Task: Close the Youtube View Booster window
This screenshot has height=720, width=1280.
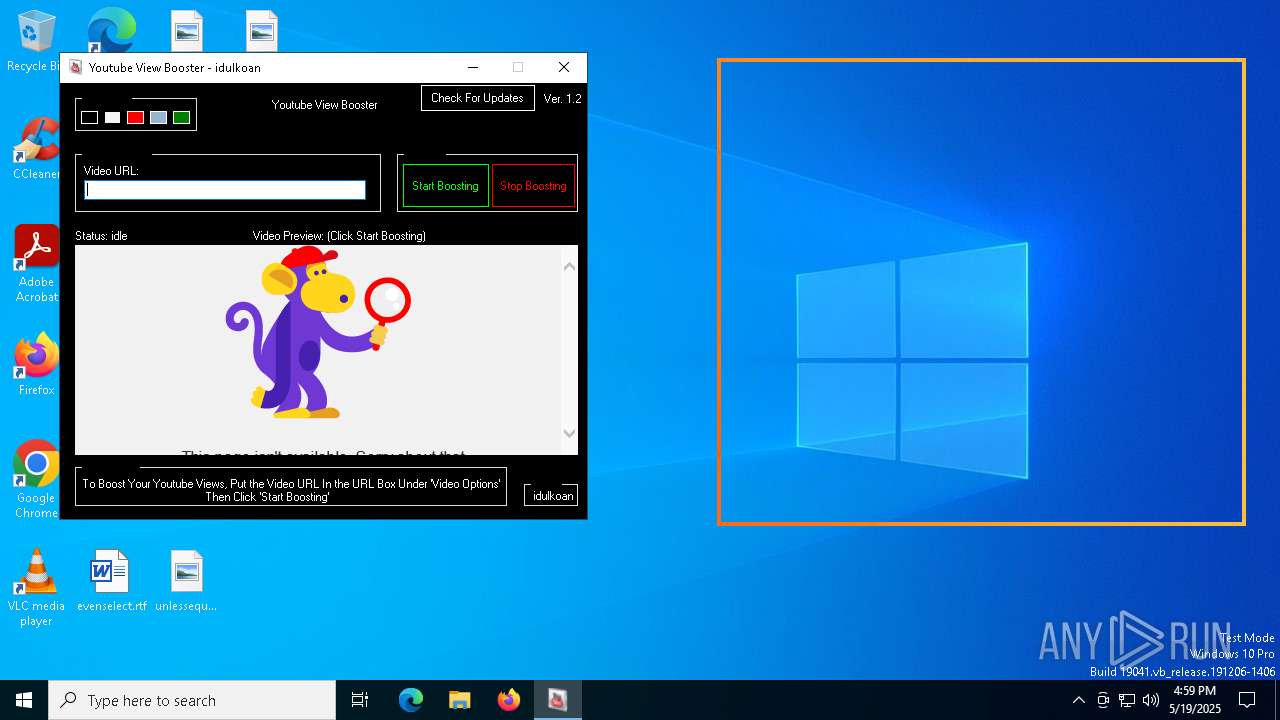Action: pyautogui.click(x=564, y=67)
